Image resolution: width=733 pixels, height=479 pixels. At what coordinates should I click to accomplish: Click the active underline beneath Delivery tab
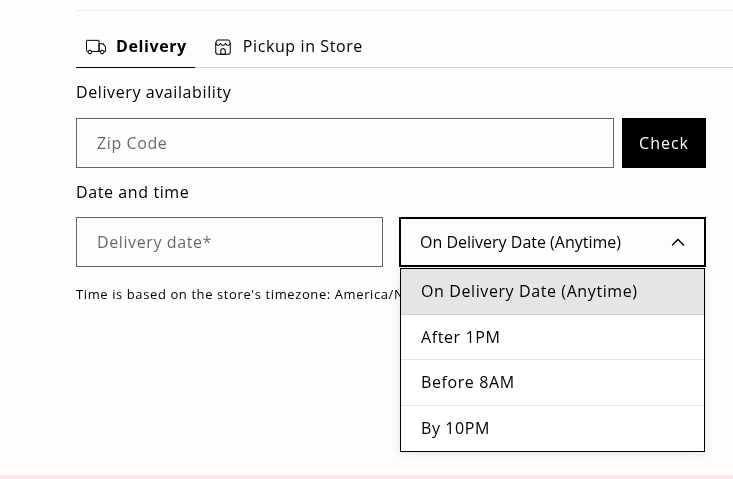tap(135, 67)
